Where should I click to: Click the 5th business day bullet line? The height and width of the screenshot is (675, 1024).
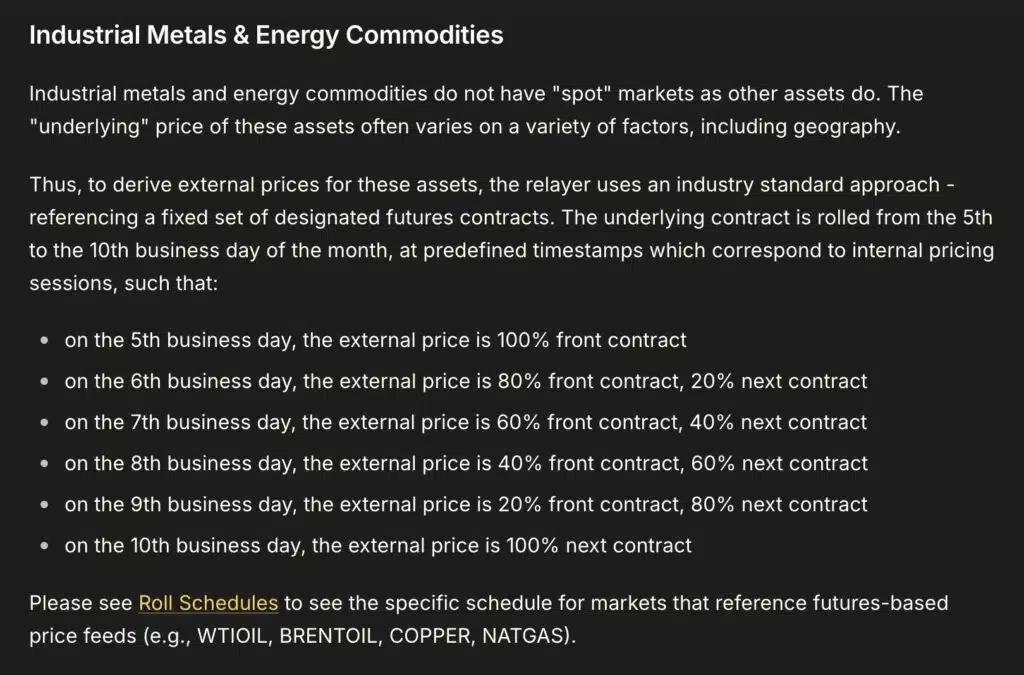pos(375,340)
